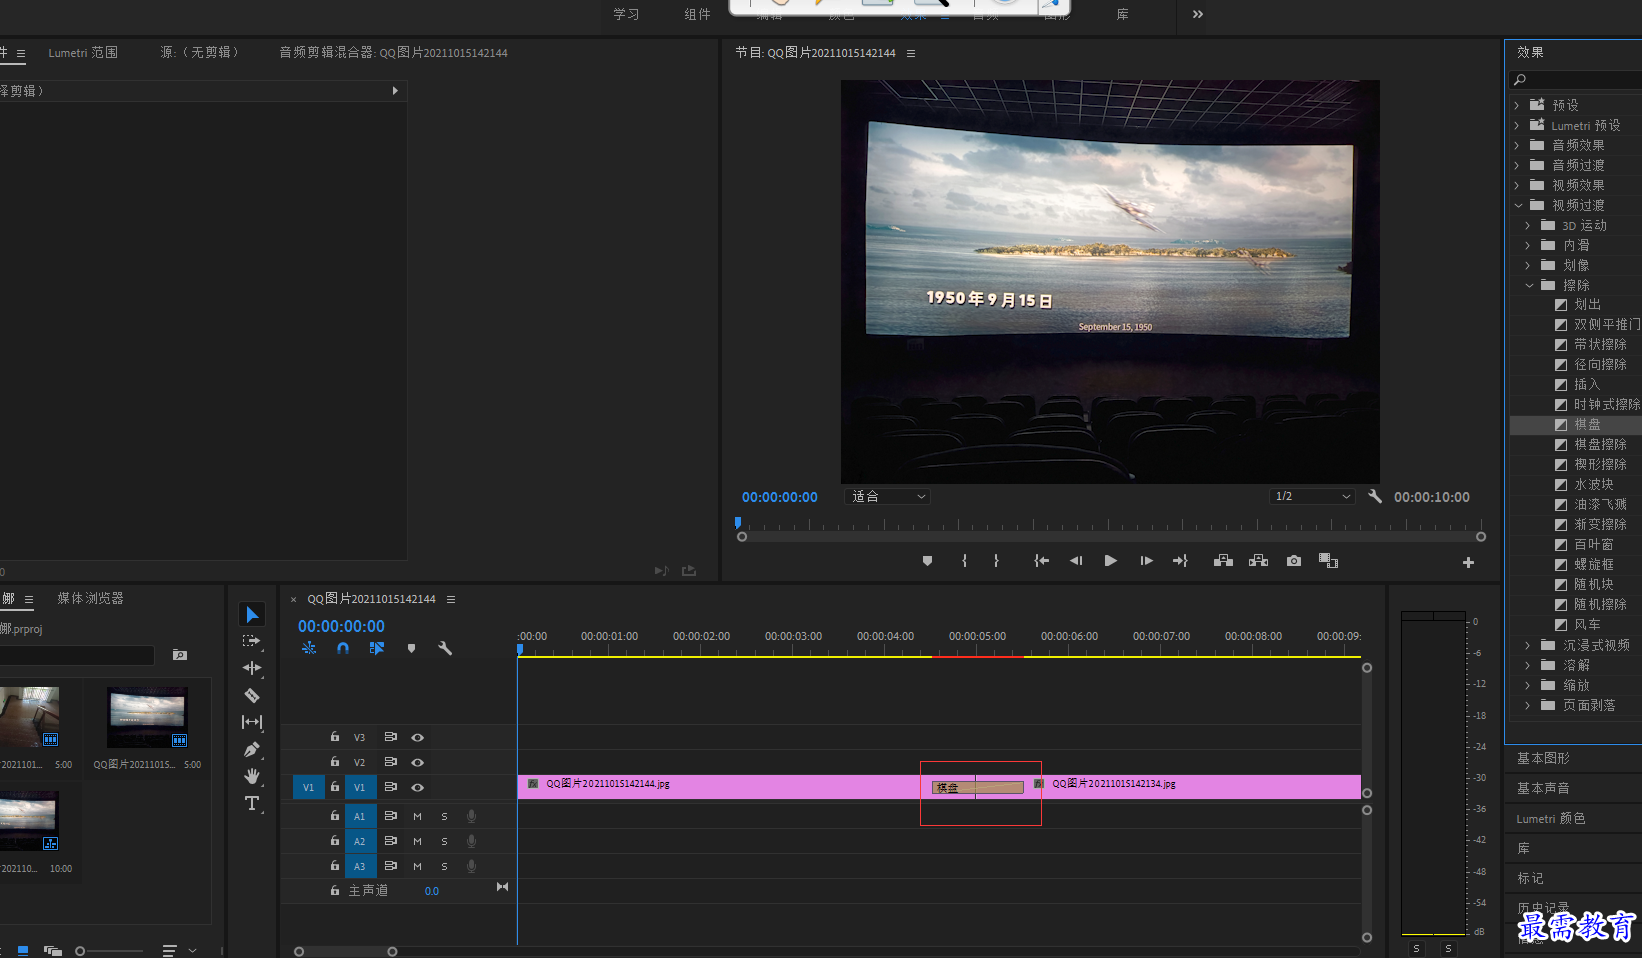Select the Hand tool
The height and width of the screenshot is (958, 1642).
252,776
